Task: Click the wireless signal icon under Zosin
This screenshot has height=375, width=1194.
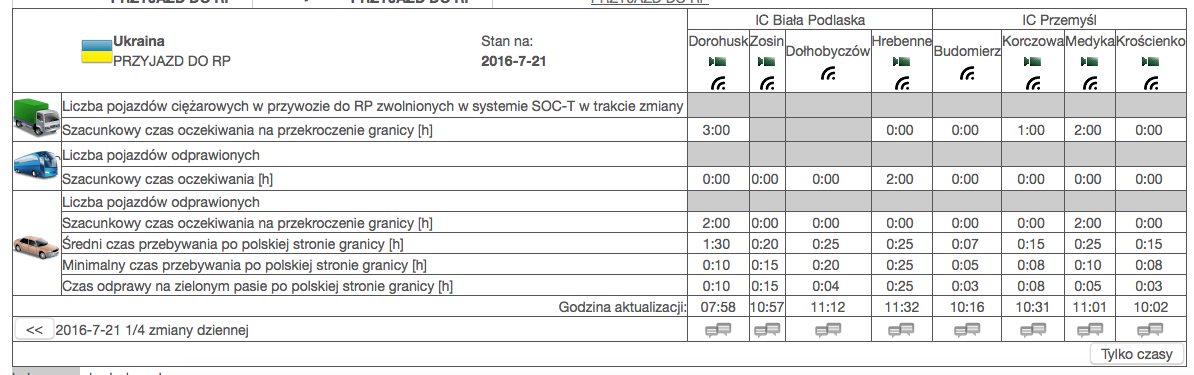Action: 767,83
